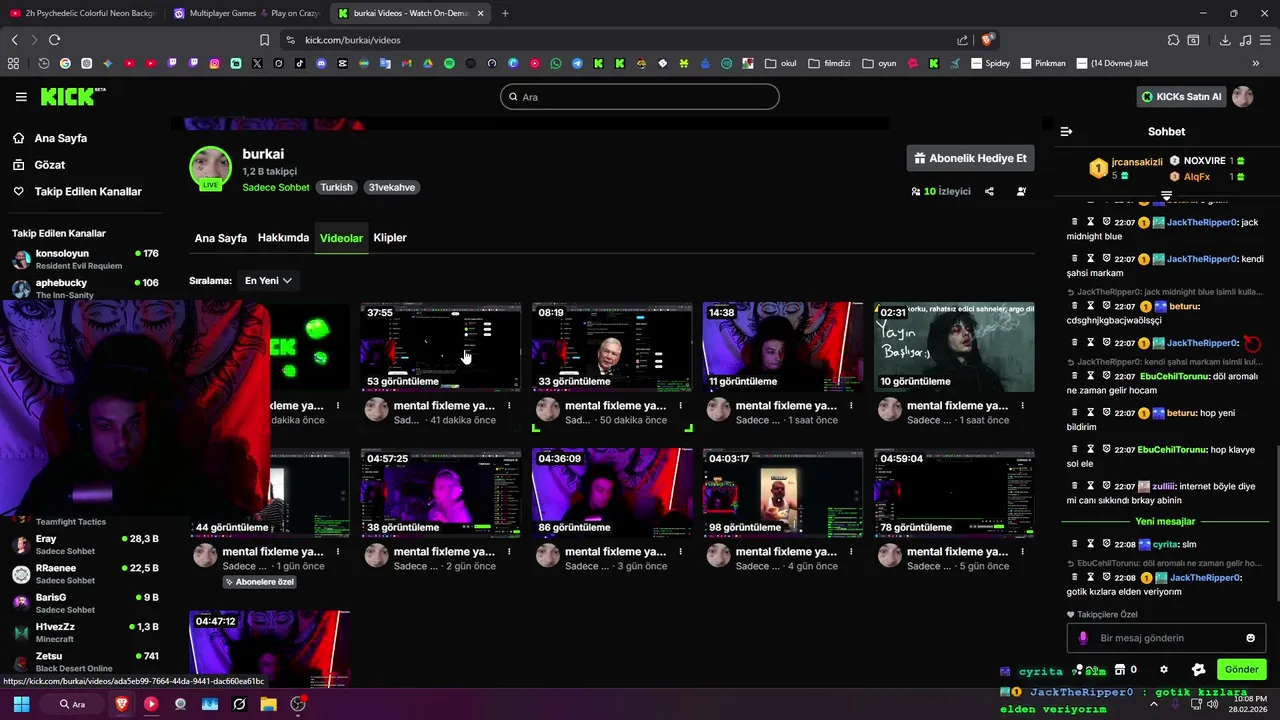1280x720 pixels.
Task: Open the user profile avatar menu
Action: point(1242,97)
